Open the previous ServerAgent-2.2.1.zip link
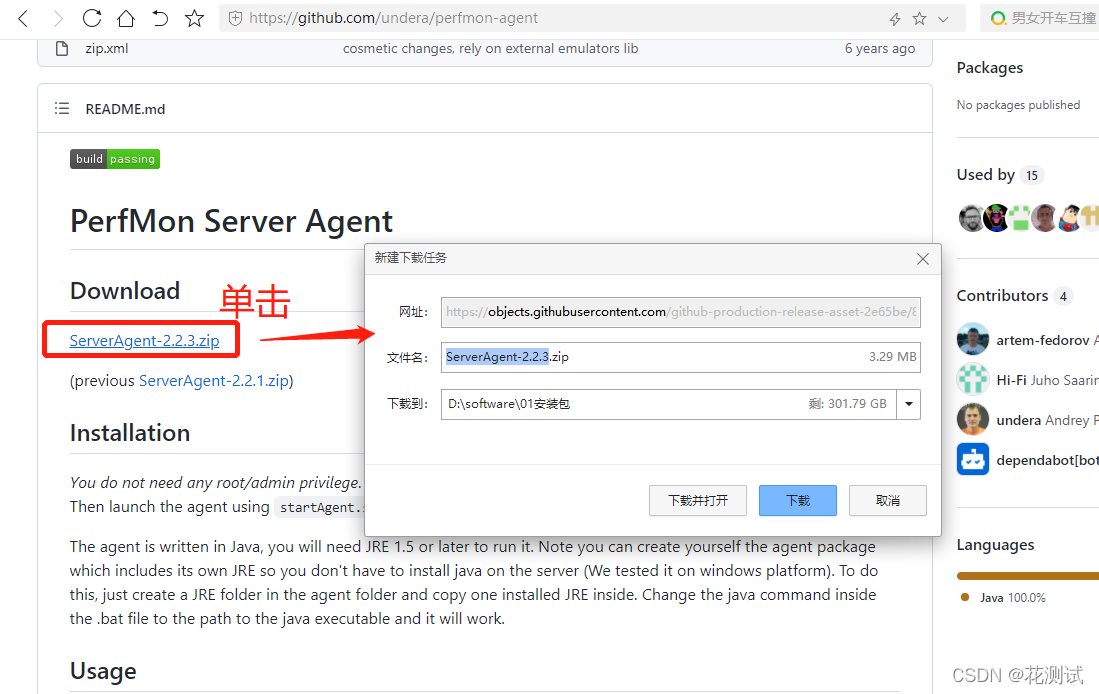The height and width of the screenshot is (694, 1099). coord(213,381)
